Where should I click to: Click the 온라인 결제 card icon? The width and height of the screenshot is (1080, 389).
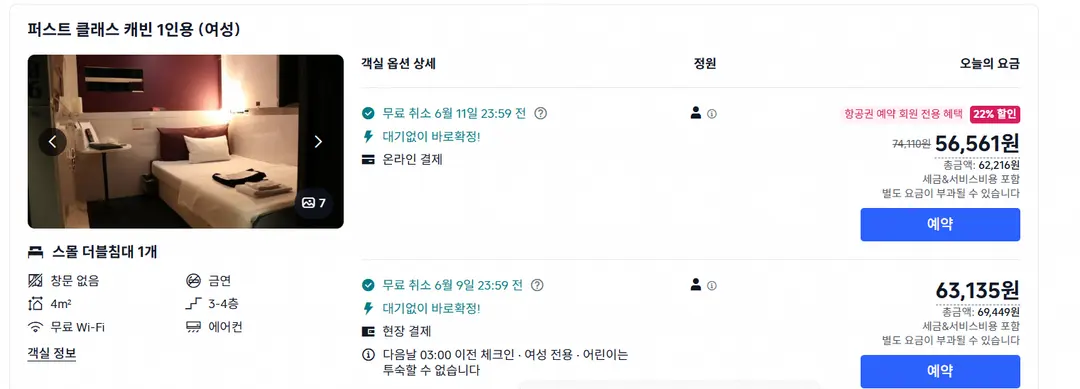click(368, 160)
